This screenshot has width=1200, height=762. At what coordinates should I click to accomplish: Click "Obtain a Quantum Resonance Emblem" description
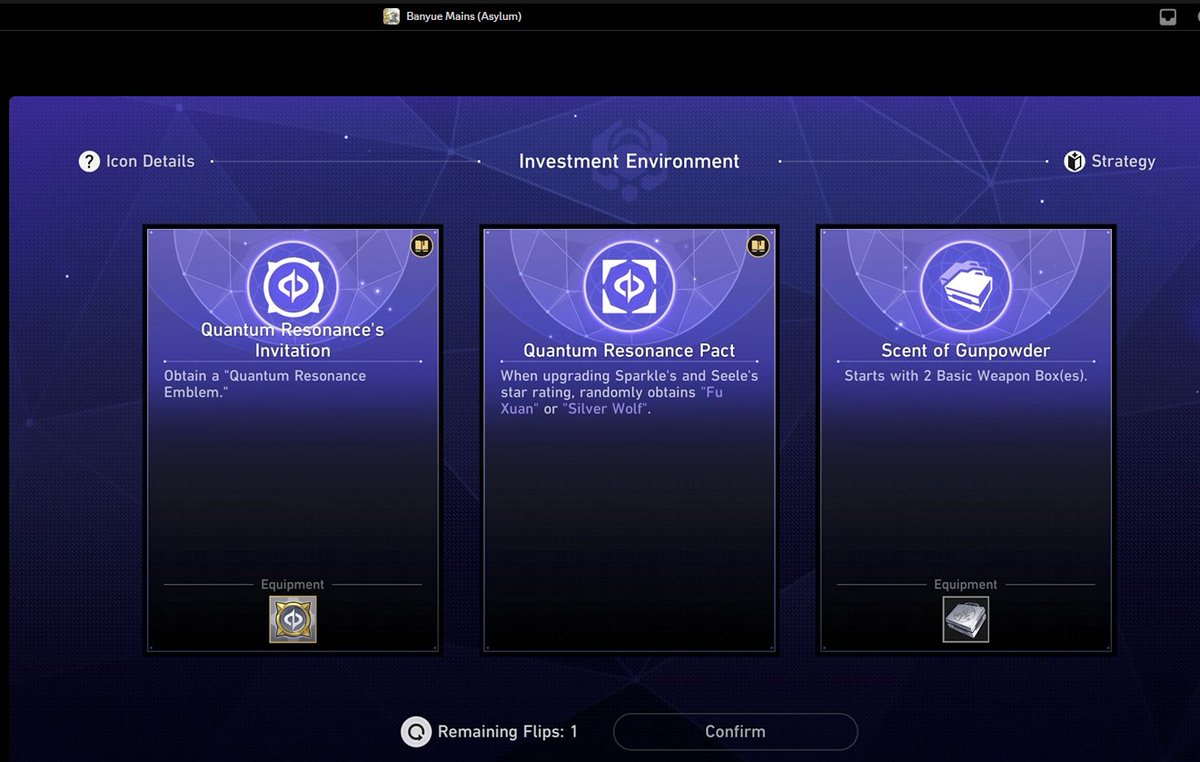[x=265, y=384]
